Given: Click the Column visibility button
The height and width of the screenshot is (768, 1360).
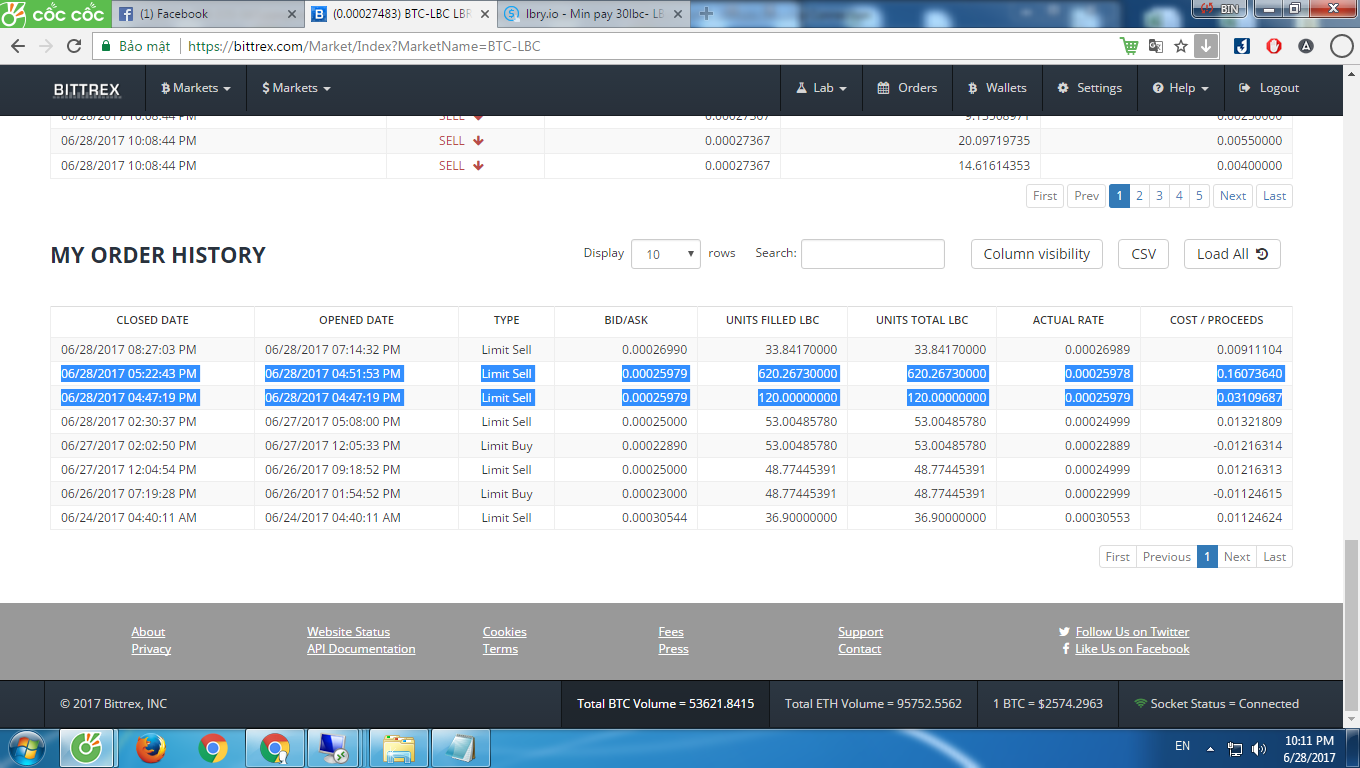Looking at the screenshot, I should [x=1036, y=254].
